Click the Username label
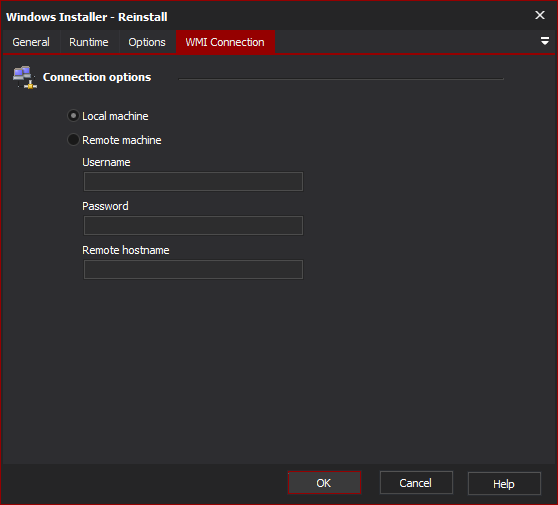The height and width of the screenshot is (505, 558). [x=106, y=162]
